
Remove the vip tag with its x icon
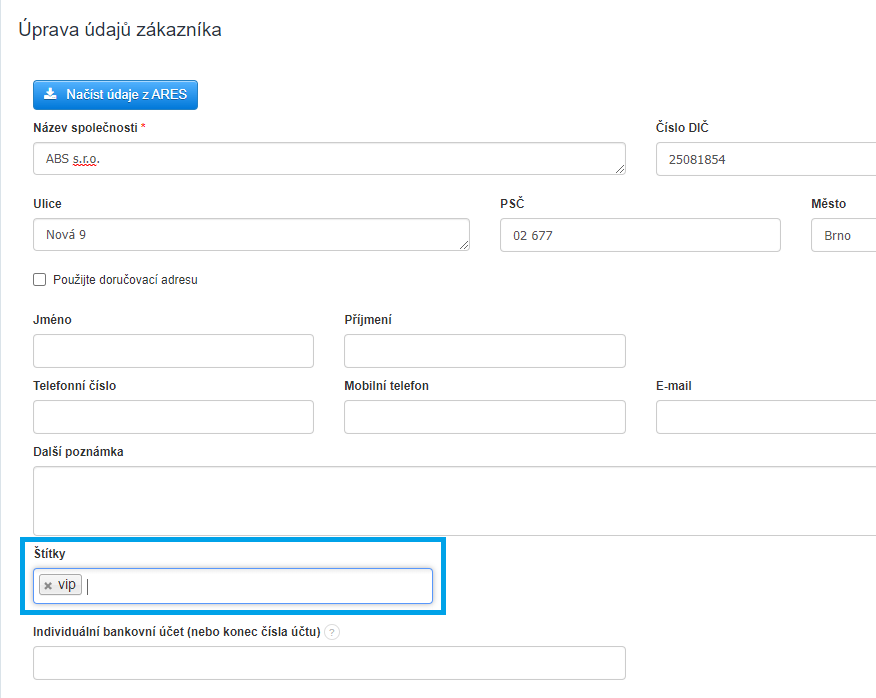(48, 586)
